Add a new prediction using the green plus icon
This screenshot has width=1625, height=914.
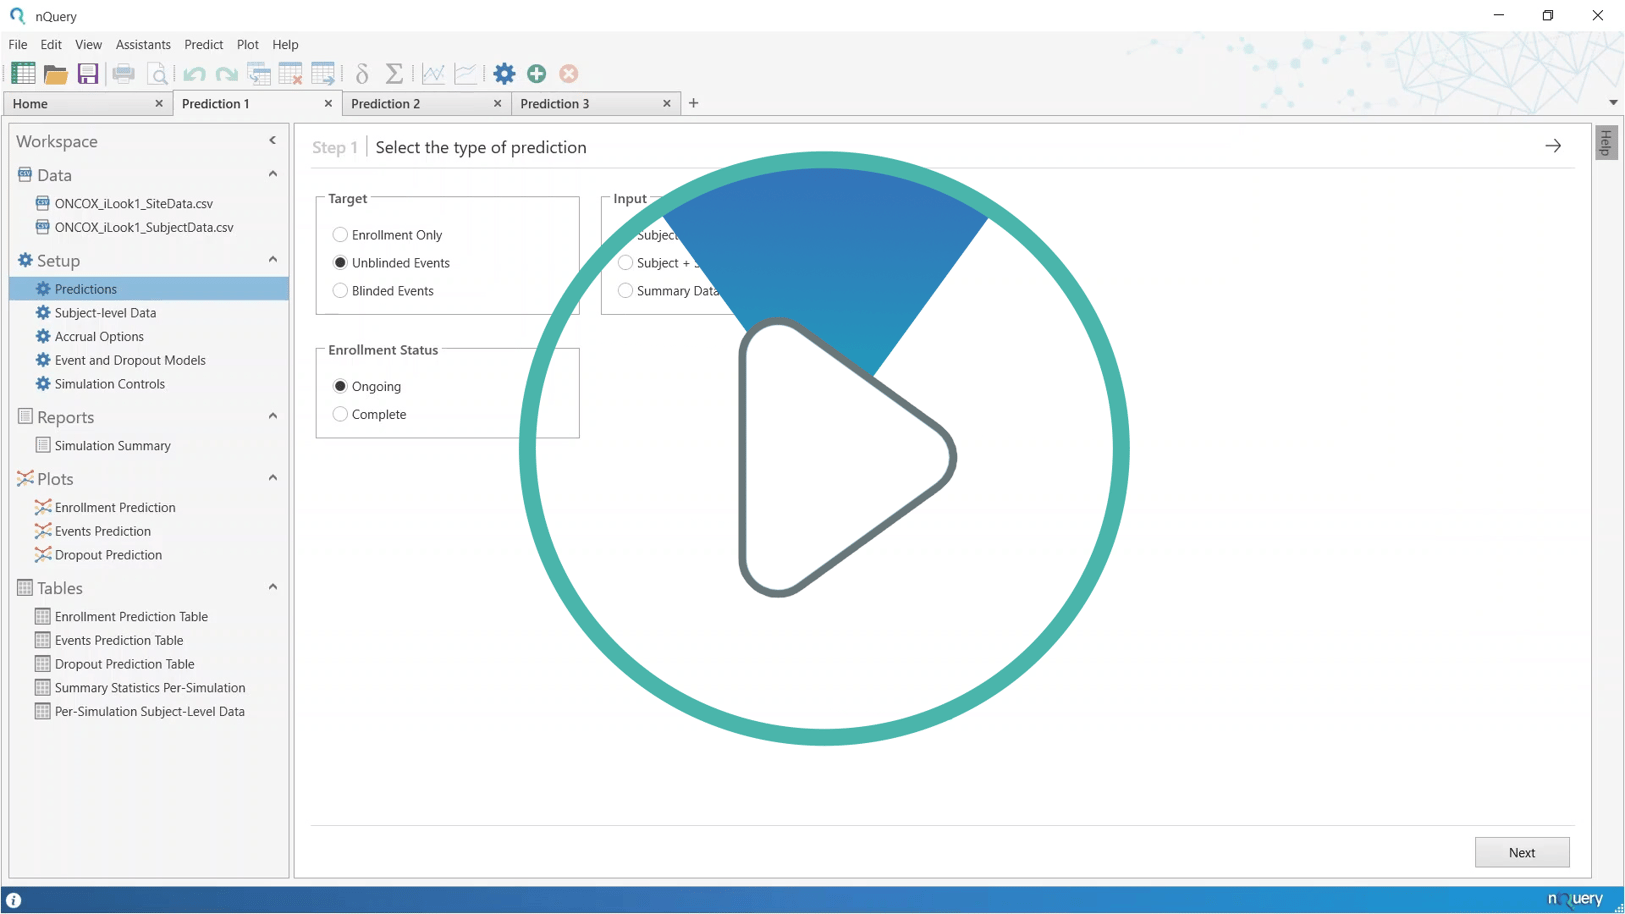[x=537, y=73]
